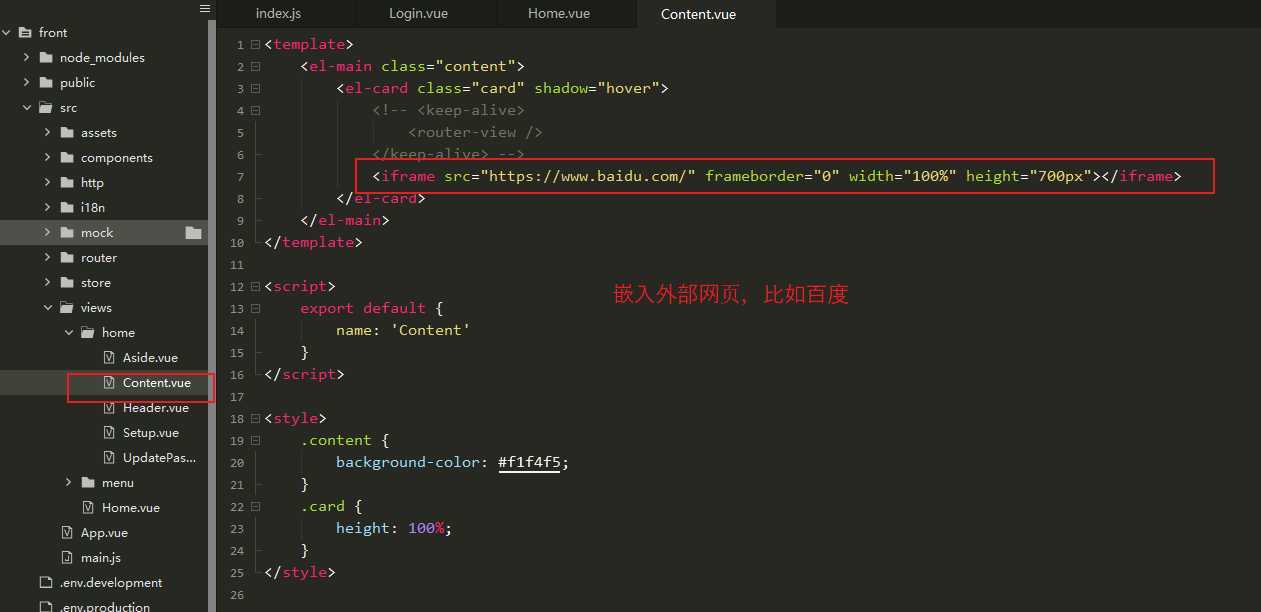Click the router folder icon
Viewport: 1261px width, 612px height.
(x=67, y=258)
